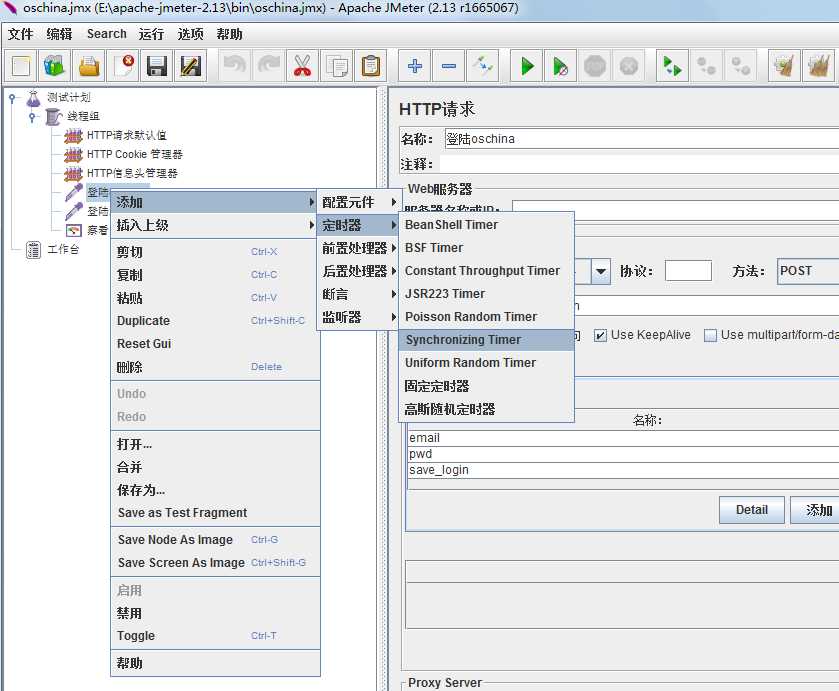Click the Paste clipboard icon
This screenshot has height=691, width=839.
coord(370,66)
